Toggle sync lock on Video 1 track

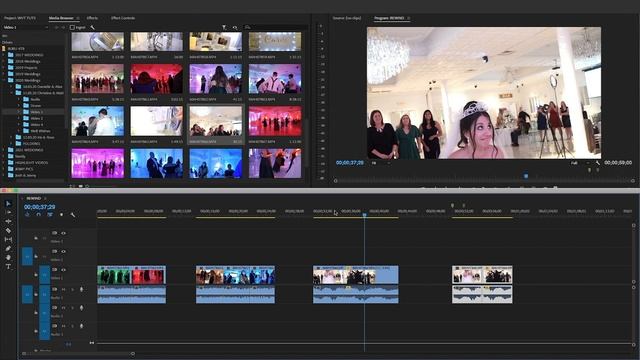(54, 270)
